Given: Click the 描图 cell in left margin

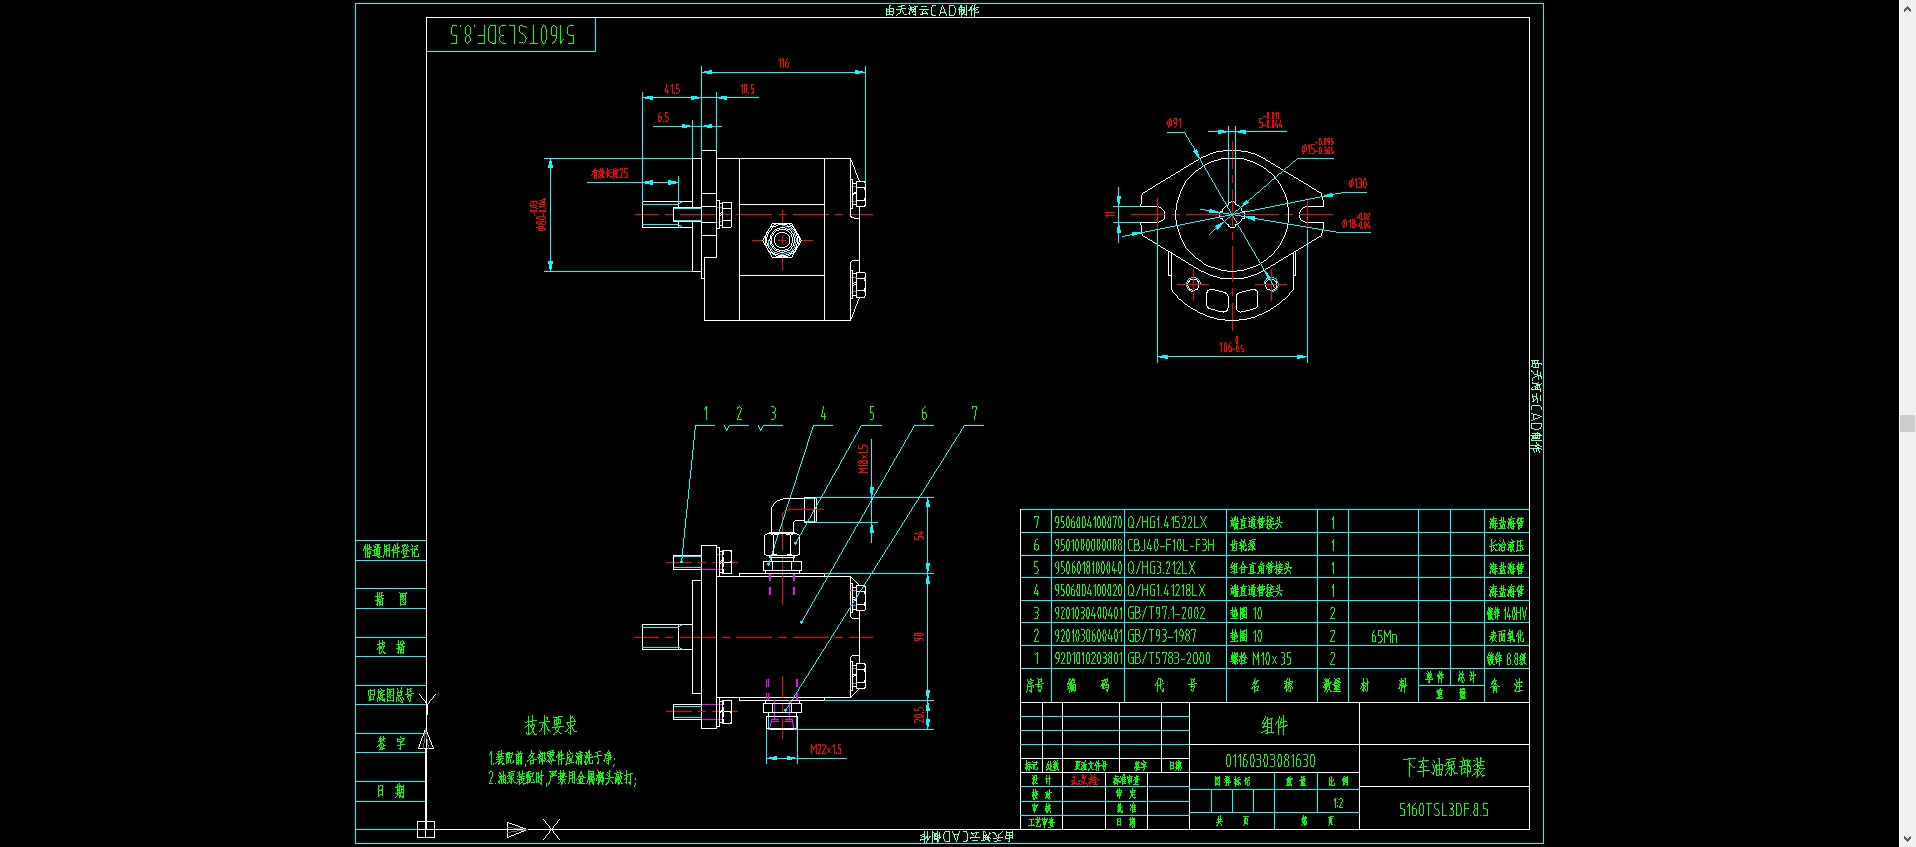Looking at the screenshot, I should coord(391,599).
